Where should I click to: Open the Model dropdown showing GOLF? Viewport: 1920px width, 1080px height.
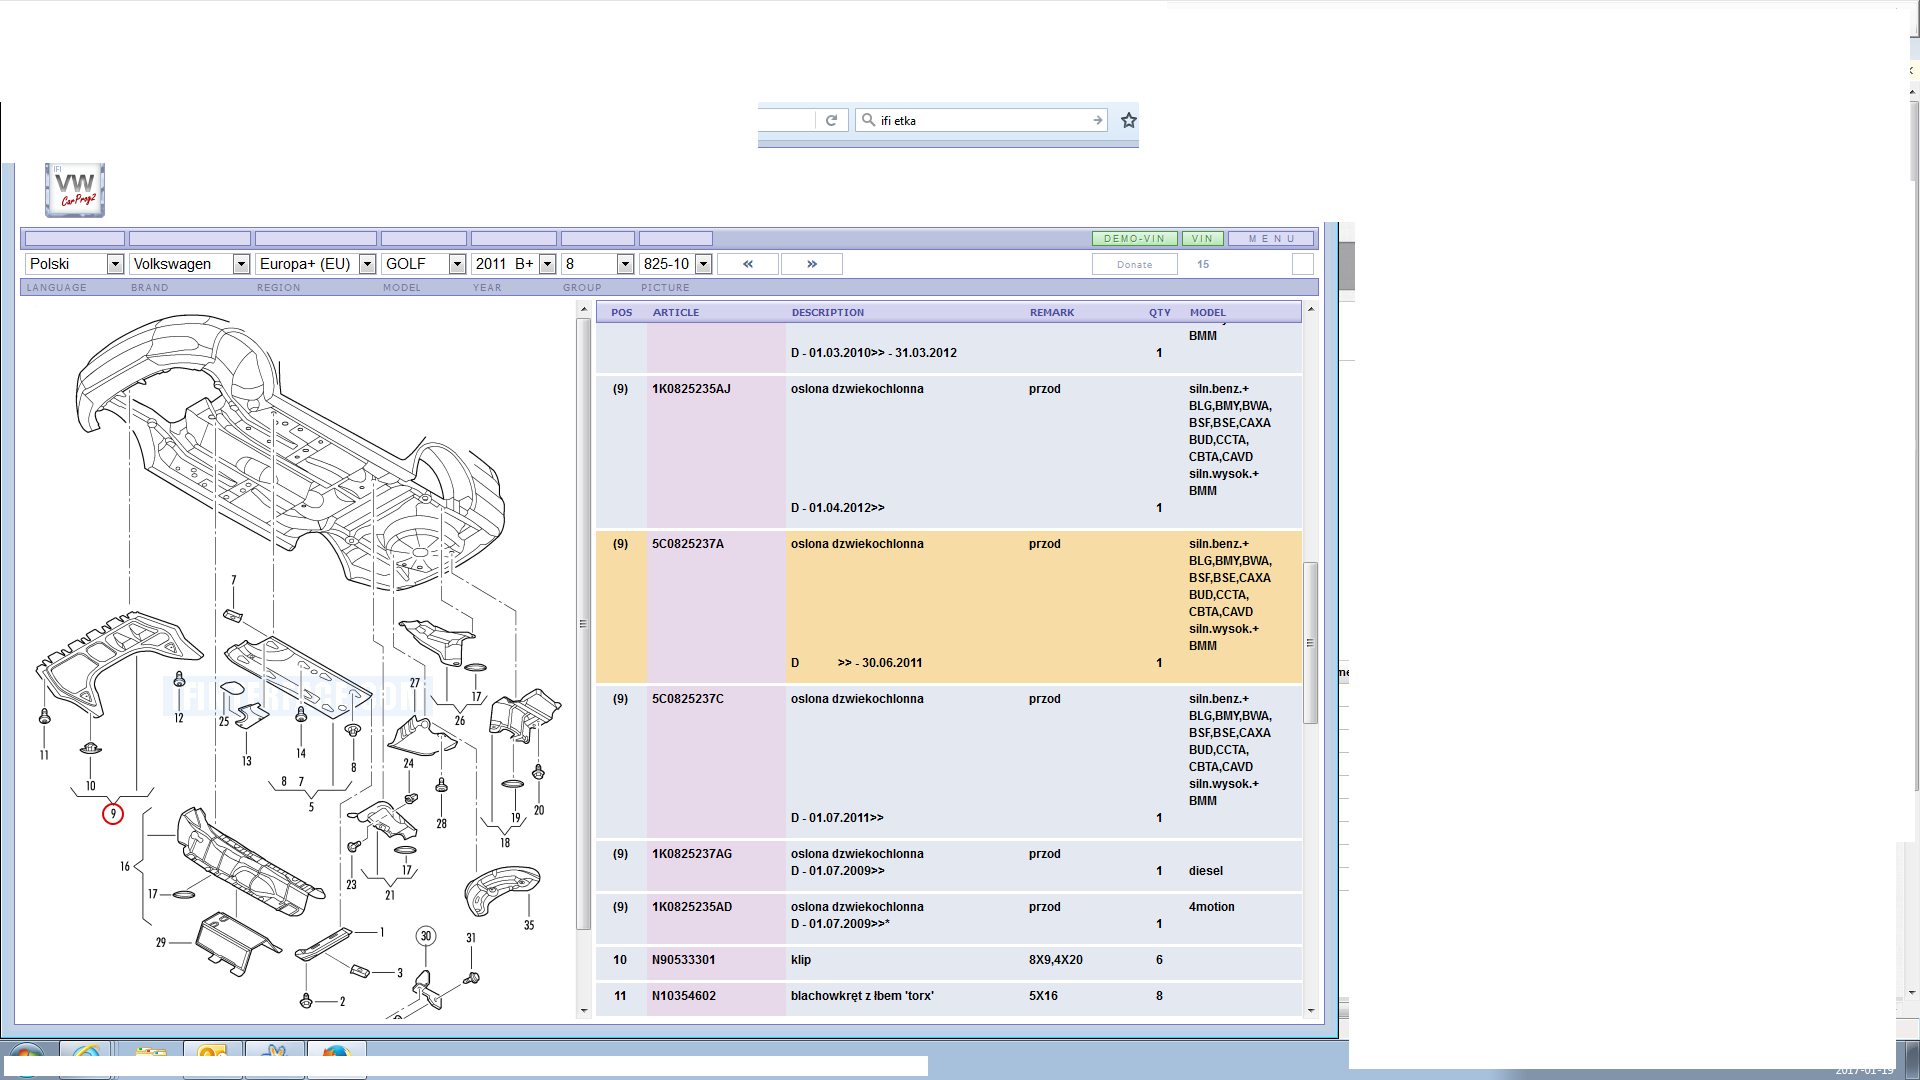[424, 264]
